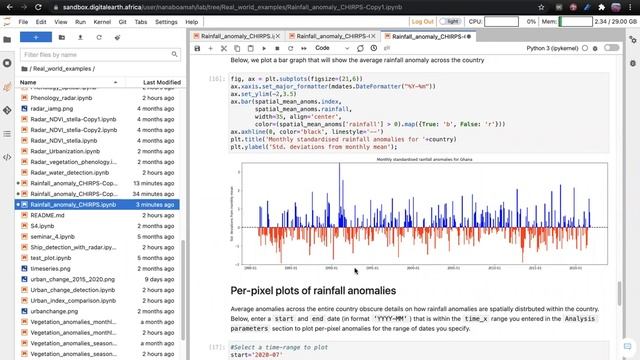Open the Help menu

tap(191, 22)
